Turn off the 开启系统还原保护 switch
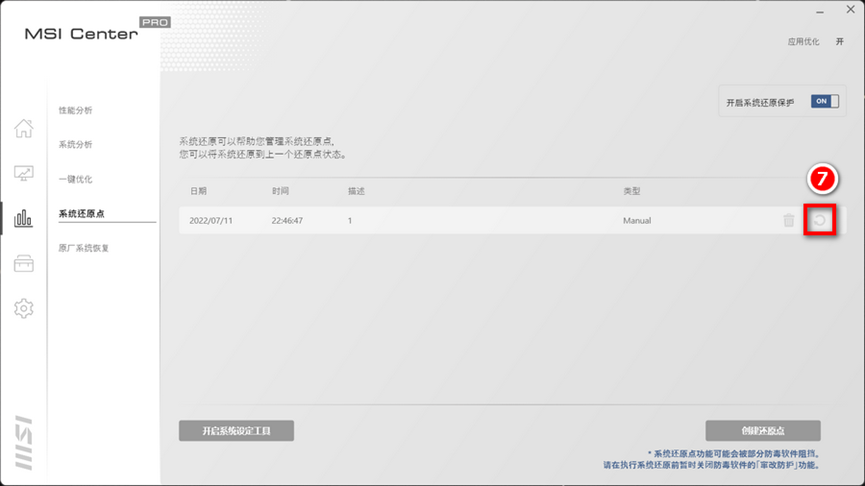Image resolution: width=865 pixels, height=486 pixels. click(824, 102)
